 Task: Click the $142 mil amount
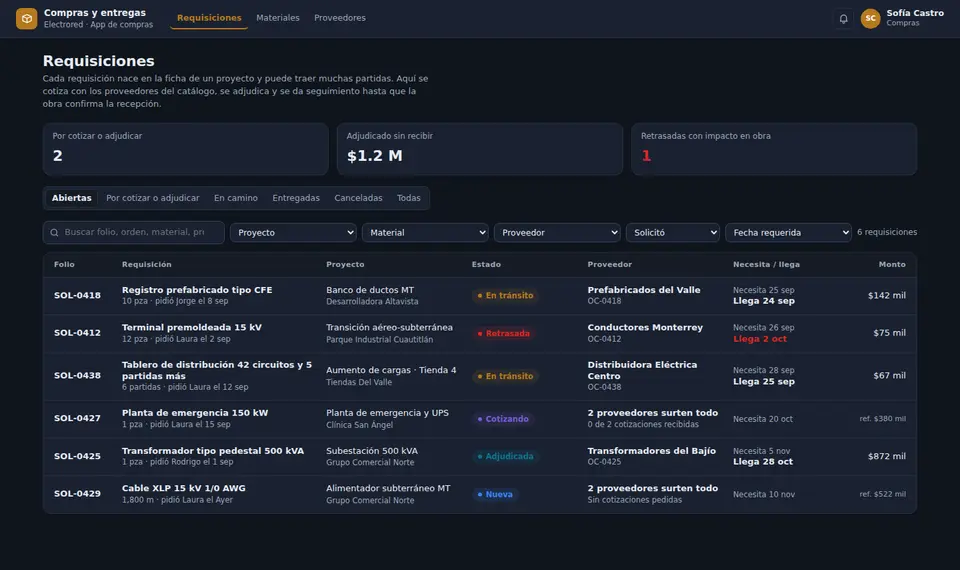pyautogui.click(x=887, y=295)
